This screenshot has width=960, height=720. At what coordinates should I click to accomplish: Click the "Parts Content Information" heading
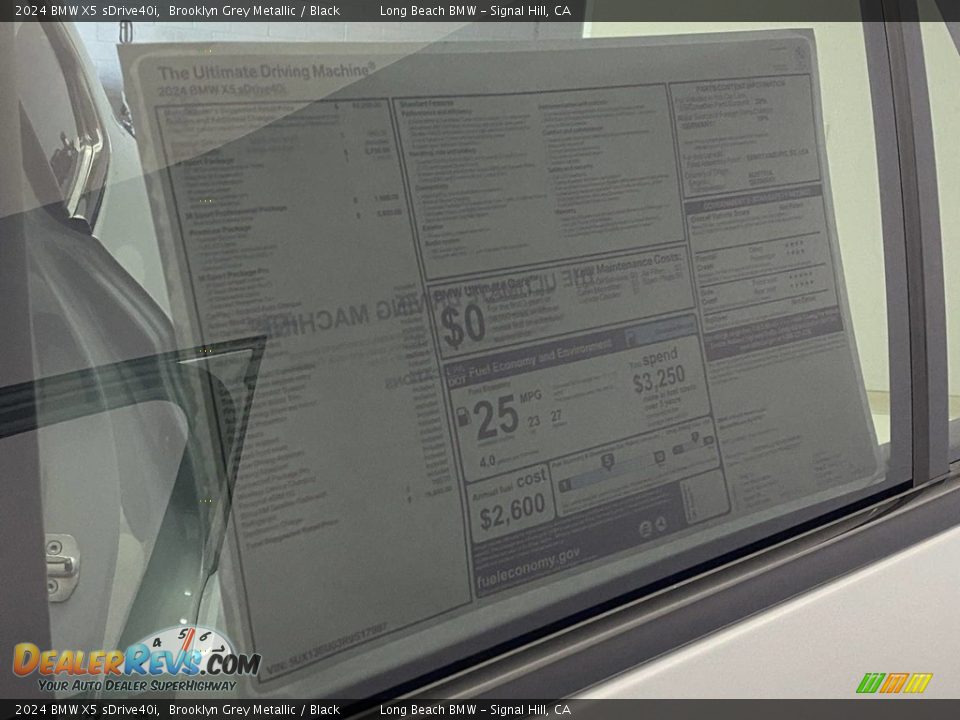point(740,84)
